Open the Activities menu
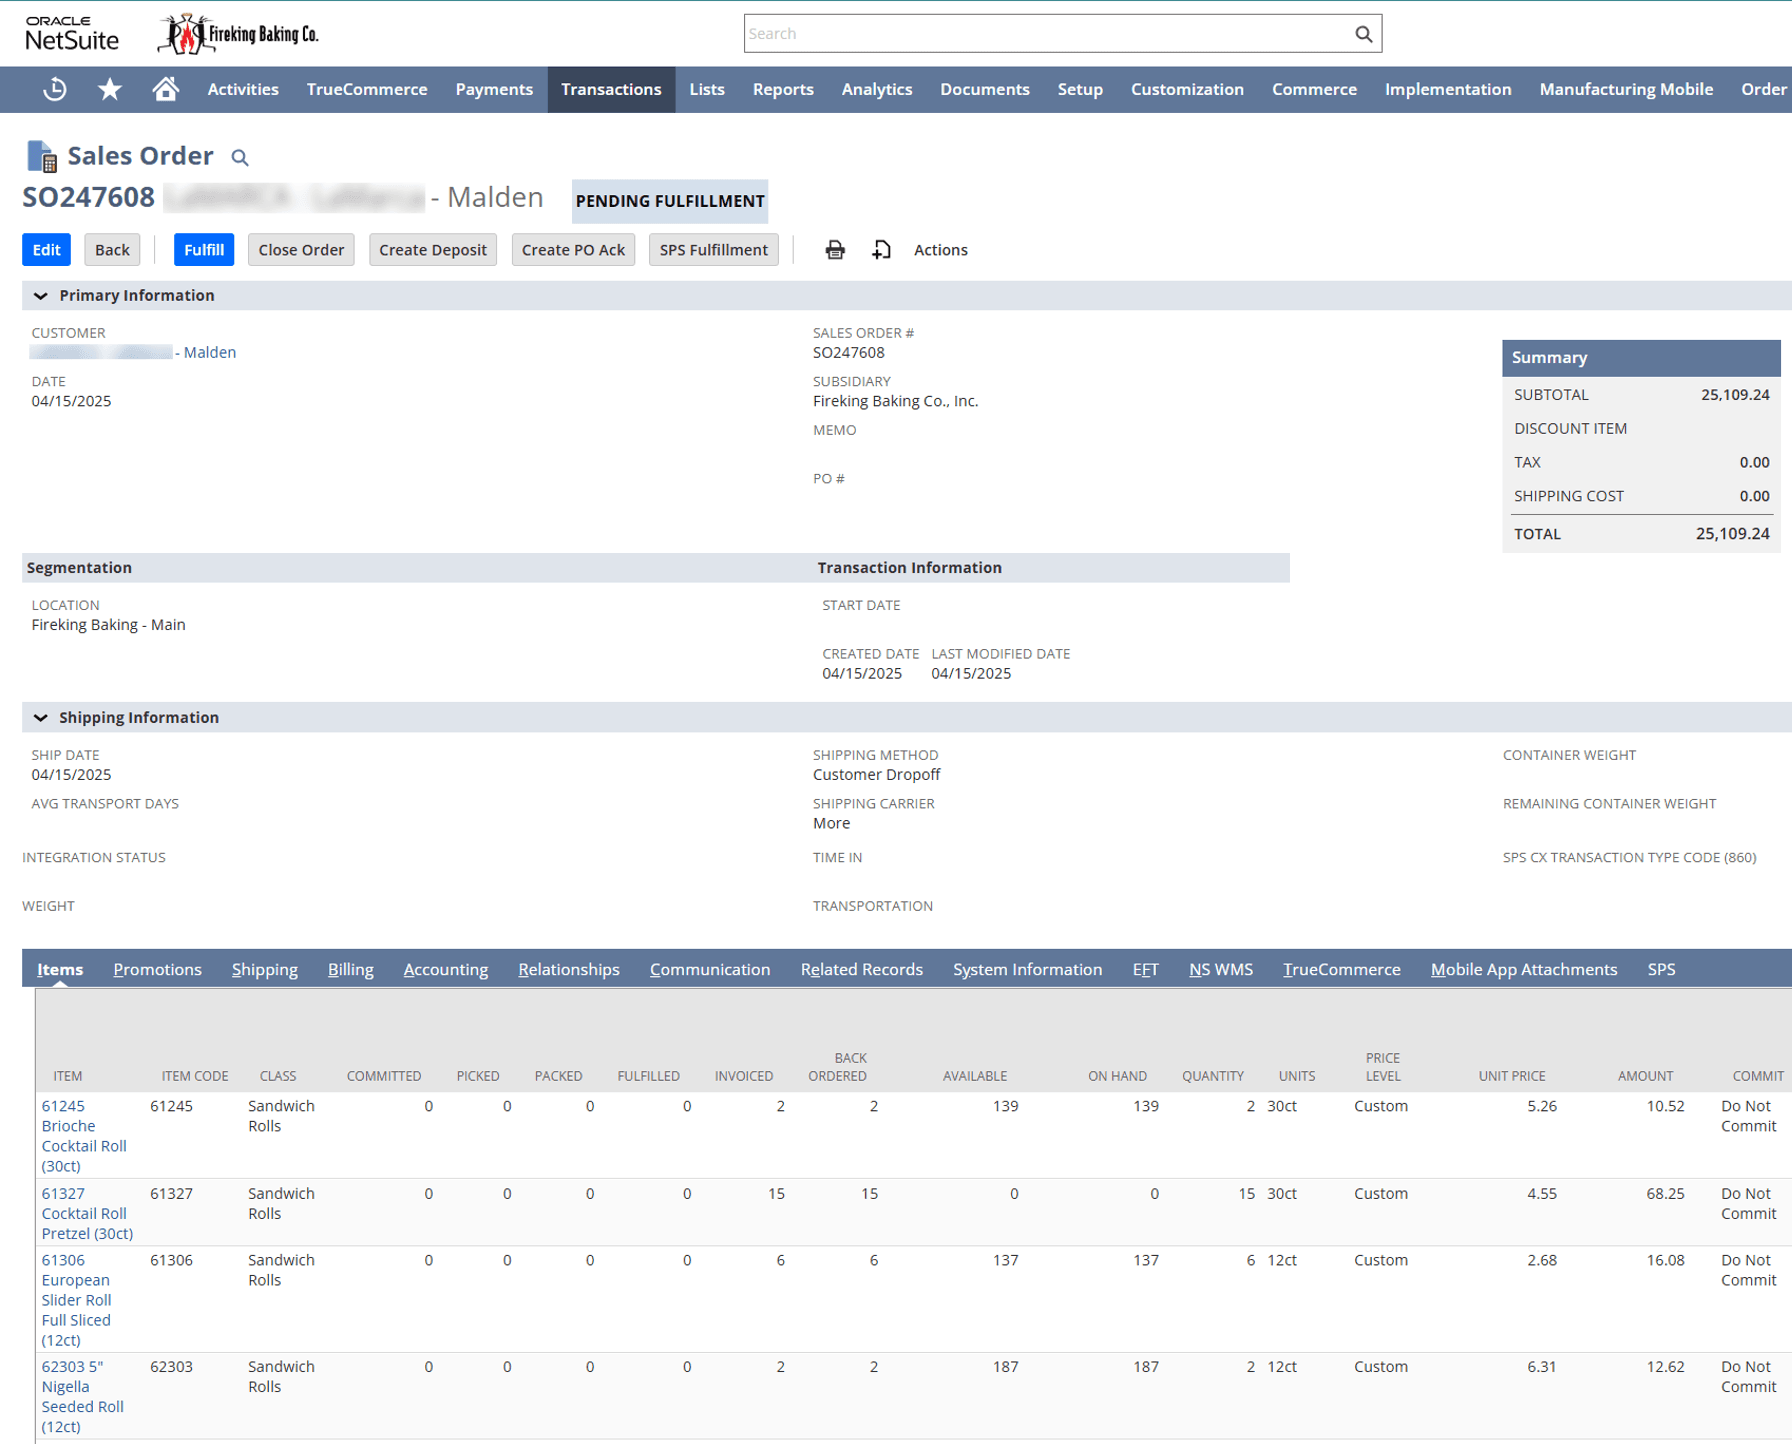Screen dimensions: 1792x1444 click(x=243, y=89)
